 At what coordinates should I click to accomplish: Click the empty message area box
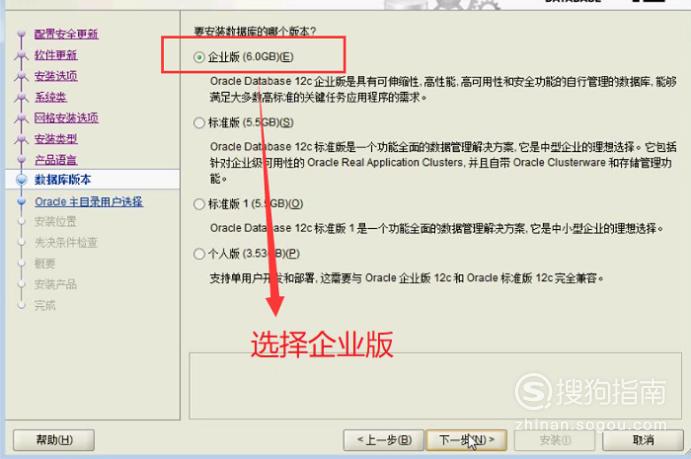pos(435,385)
